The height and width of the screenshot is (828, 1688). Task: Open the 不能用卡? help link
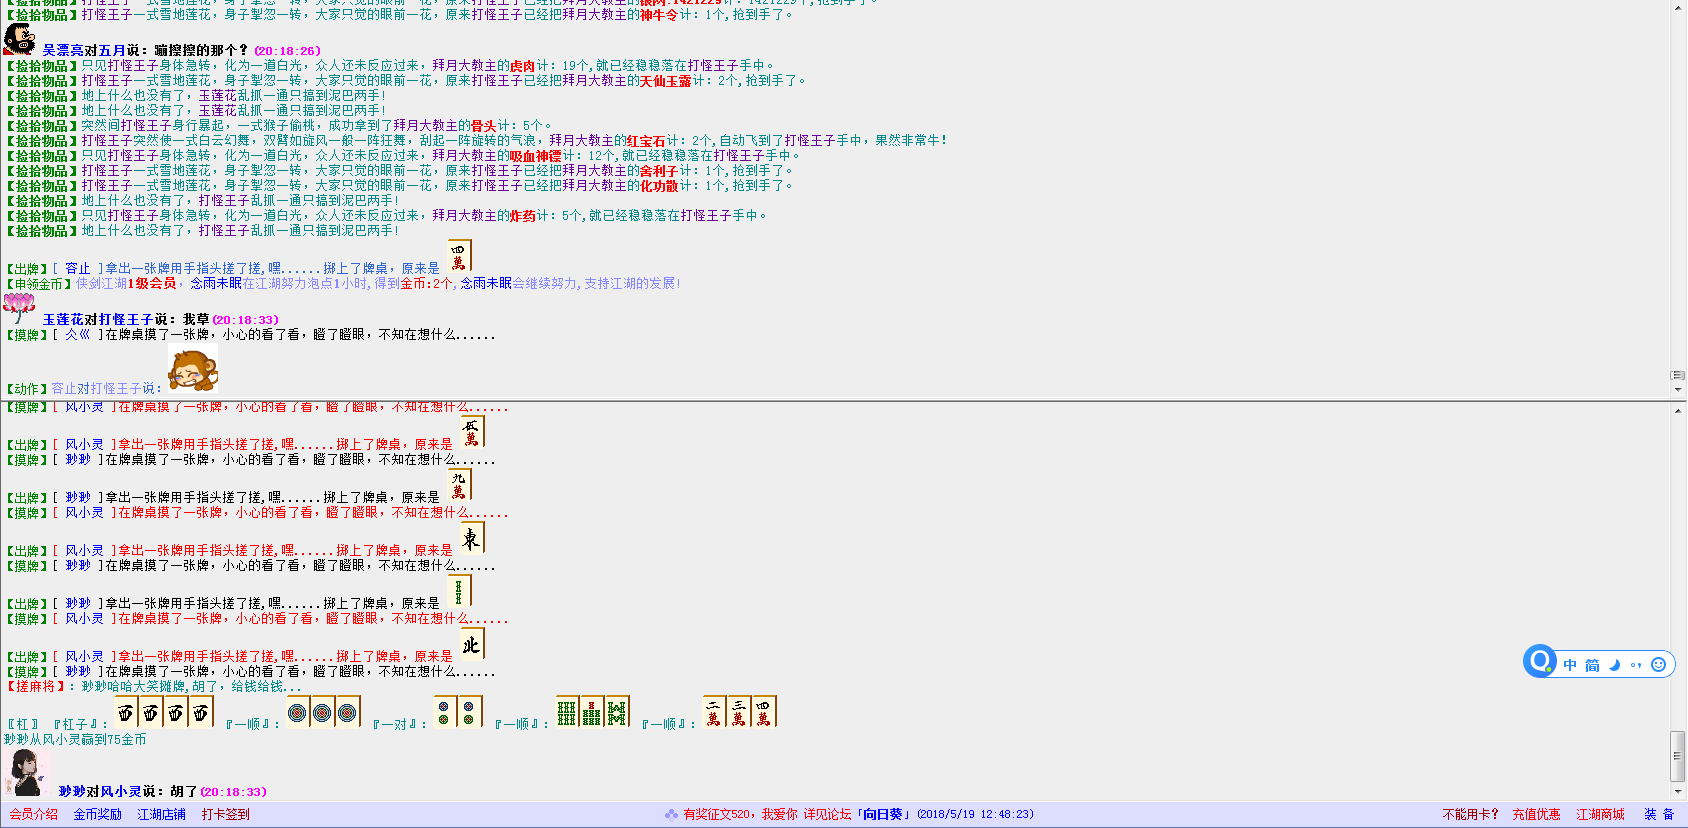[1470, 814]
